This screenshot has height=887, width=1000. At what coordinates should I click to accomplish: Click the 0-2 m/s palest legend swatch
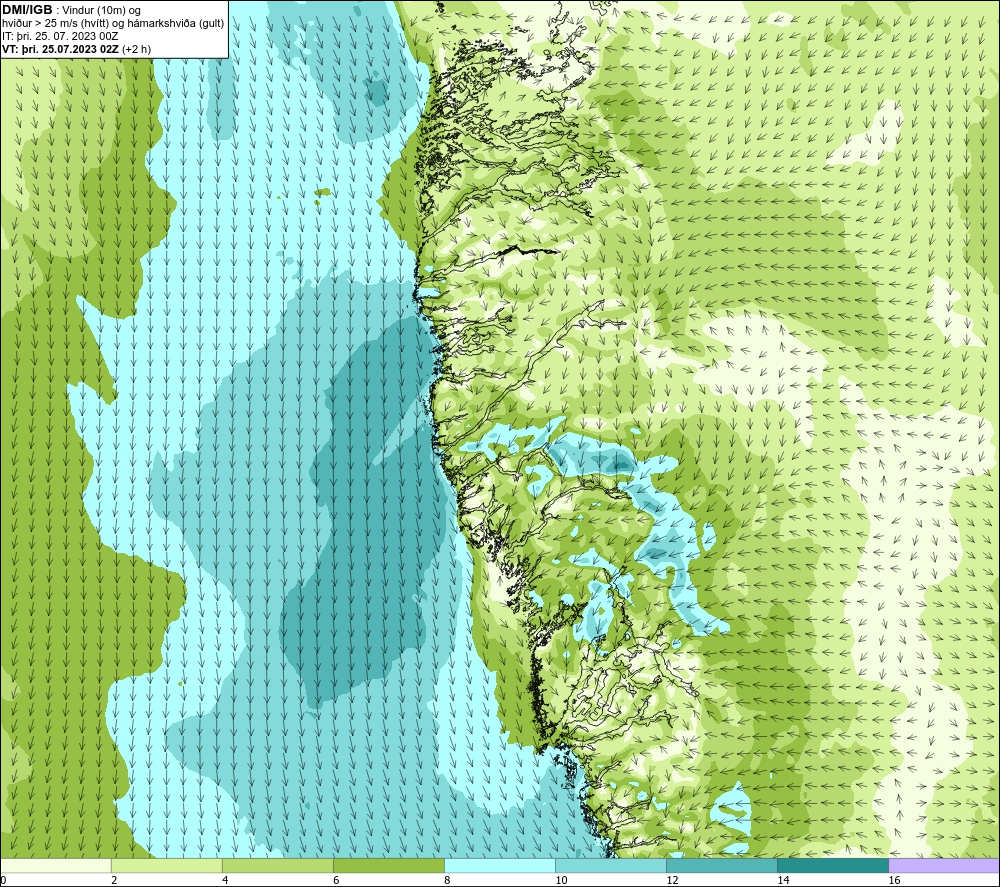click(x=56, y=866)
